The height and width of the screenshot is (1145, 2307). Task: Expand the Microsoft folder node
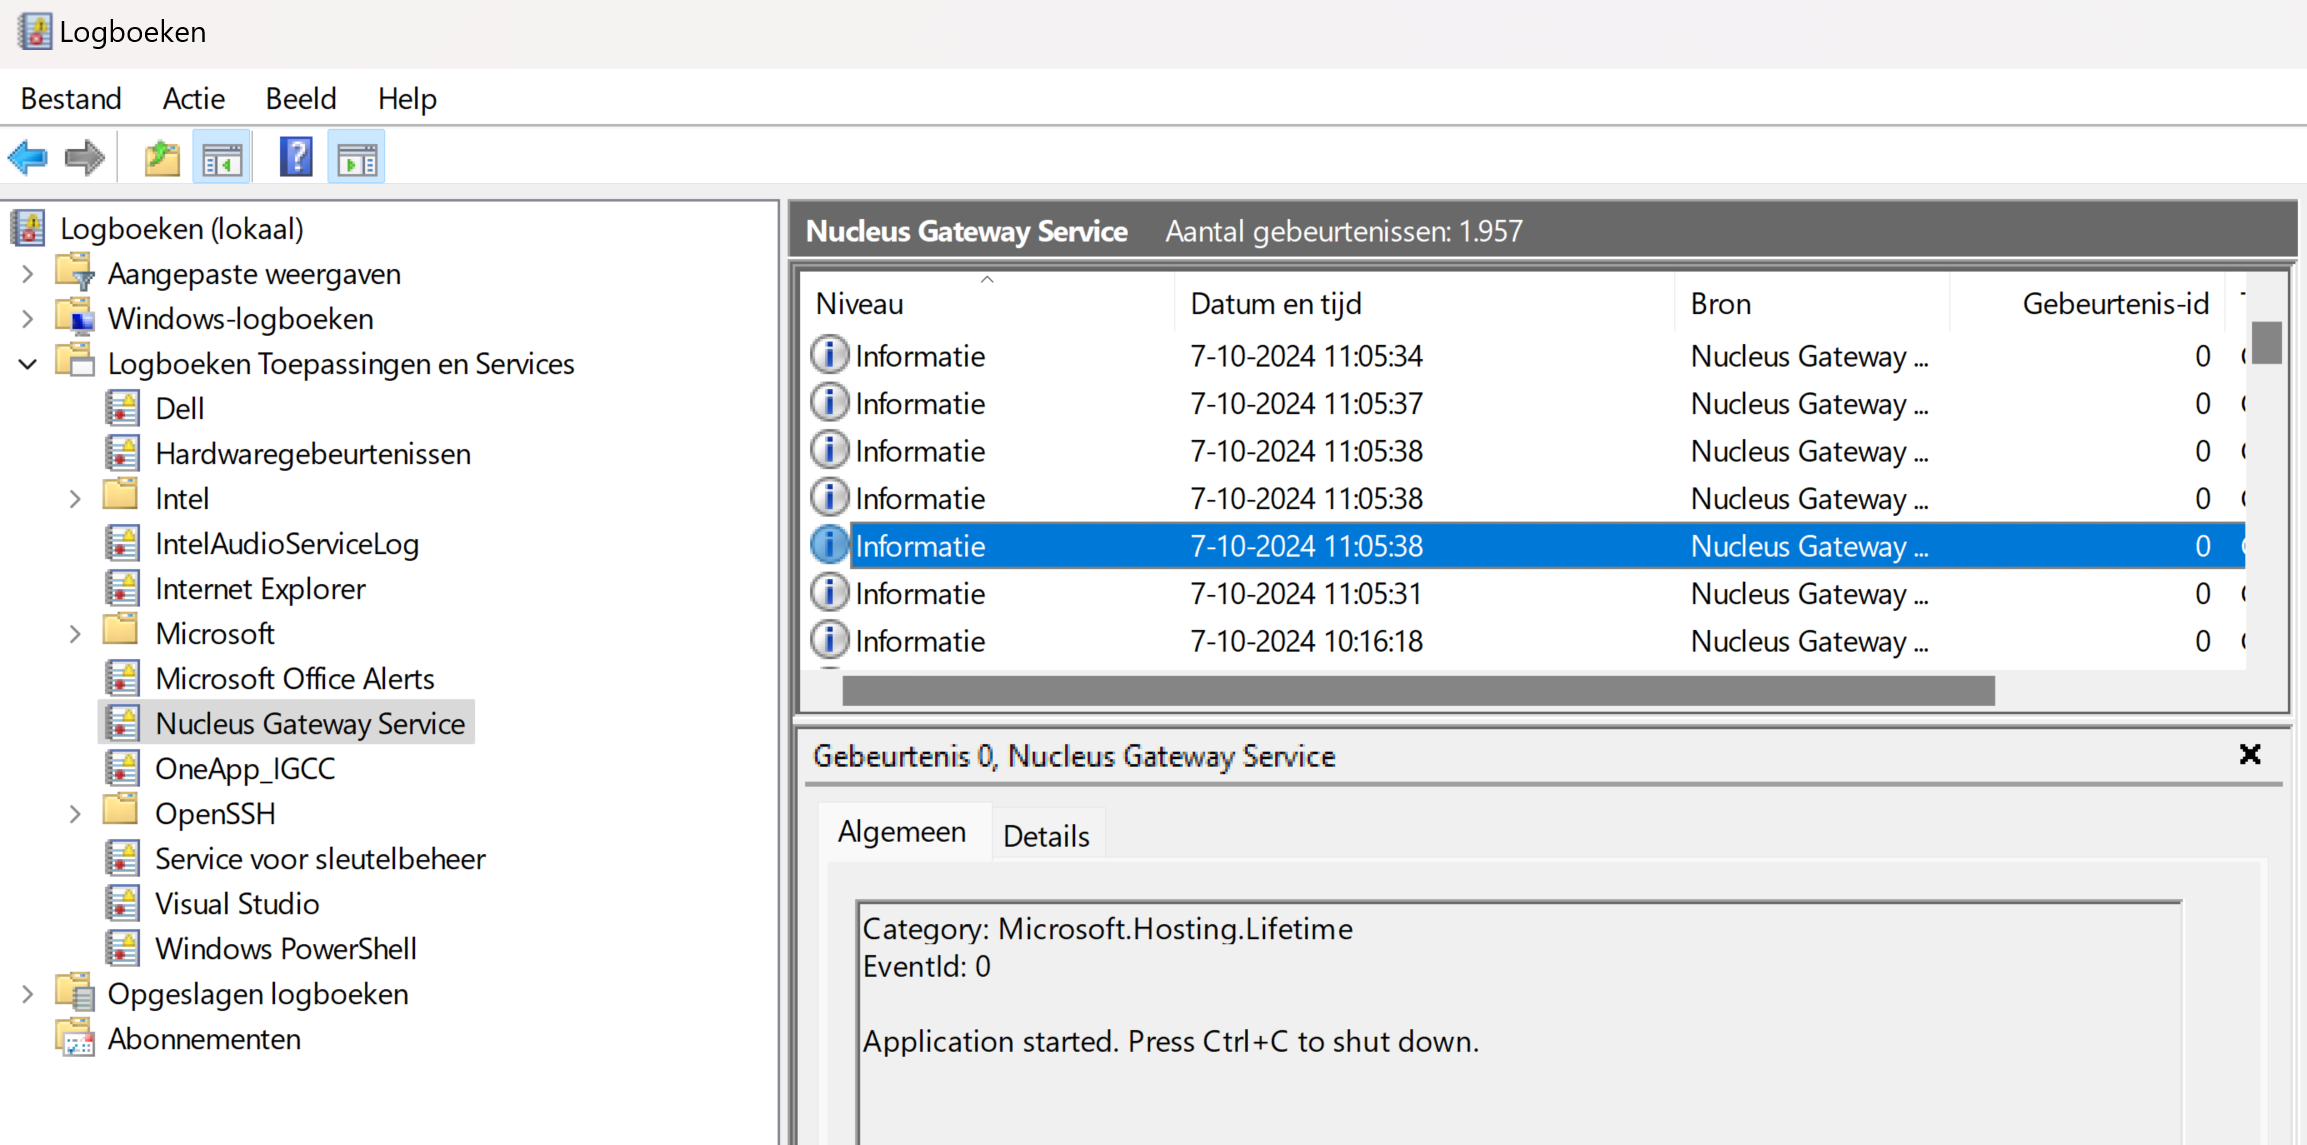[x=75, y=634]
